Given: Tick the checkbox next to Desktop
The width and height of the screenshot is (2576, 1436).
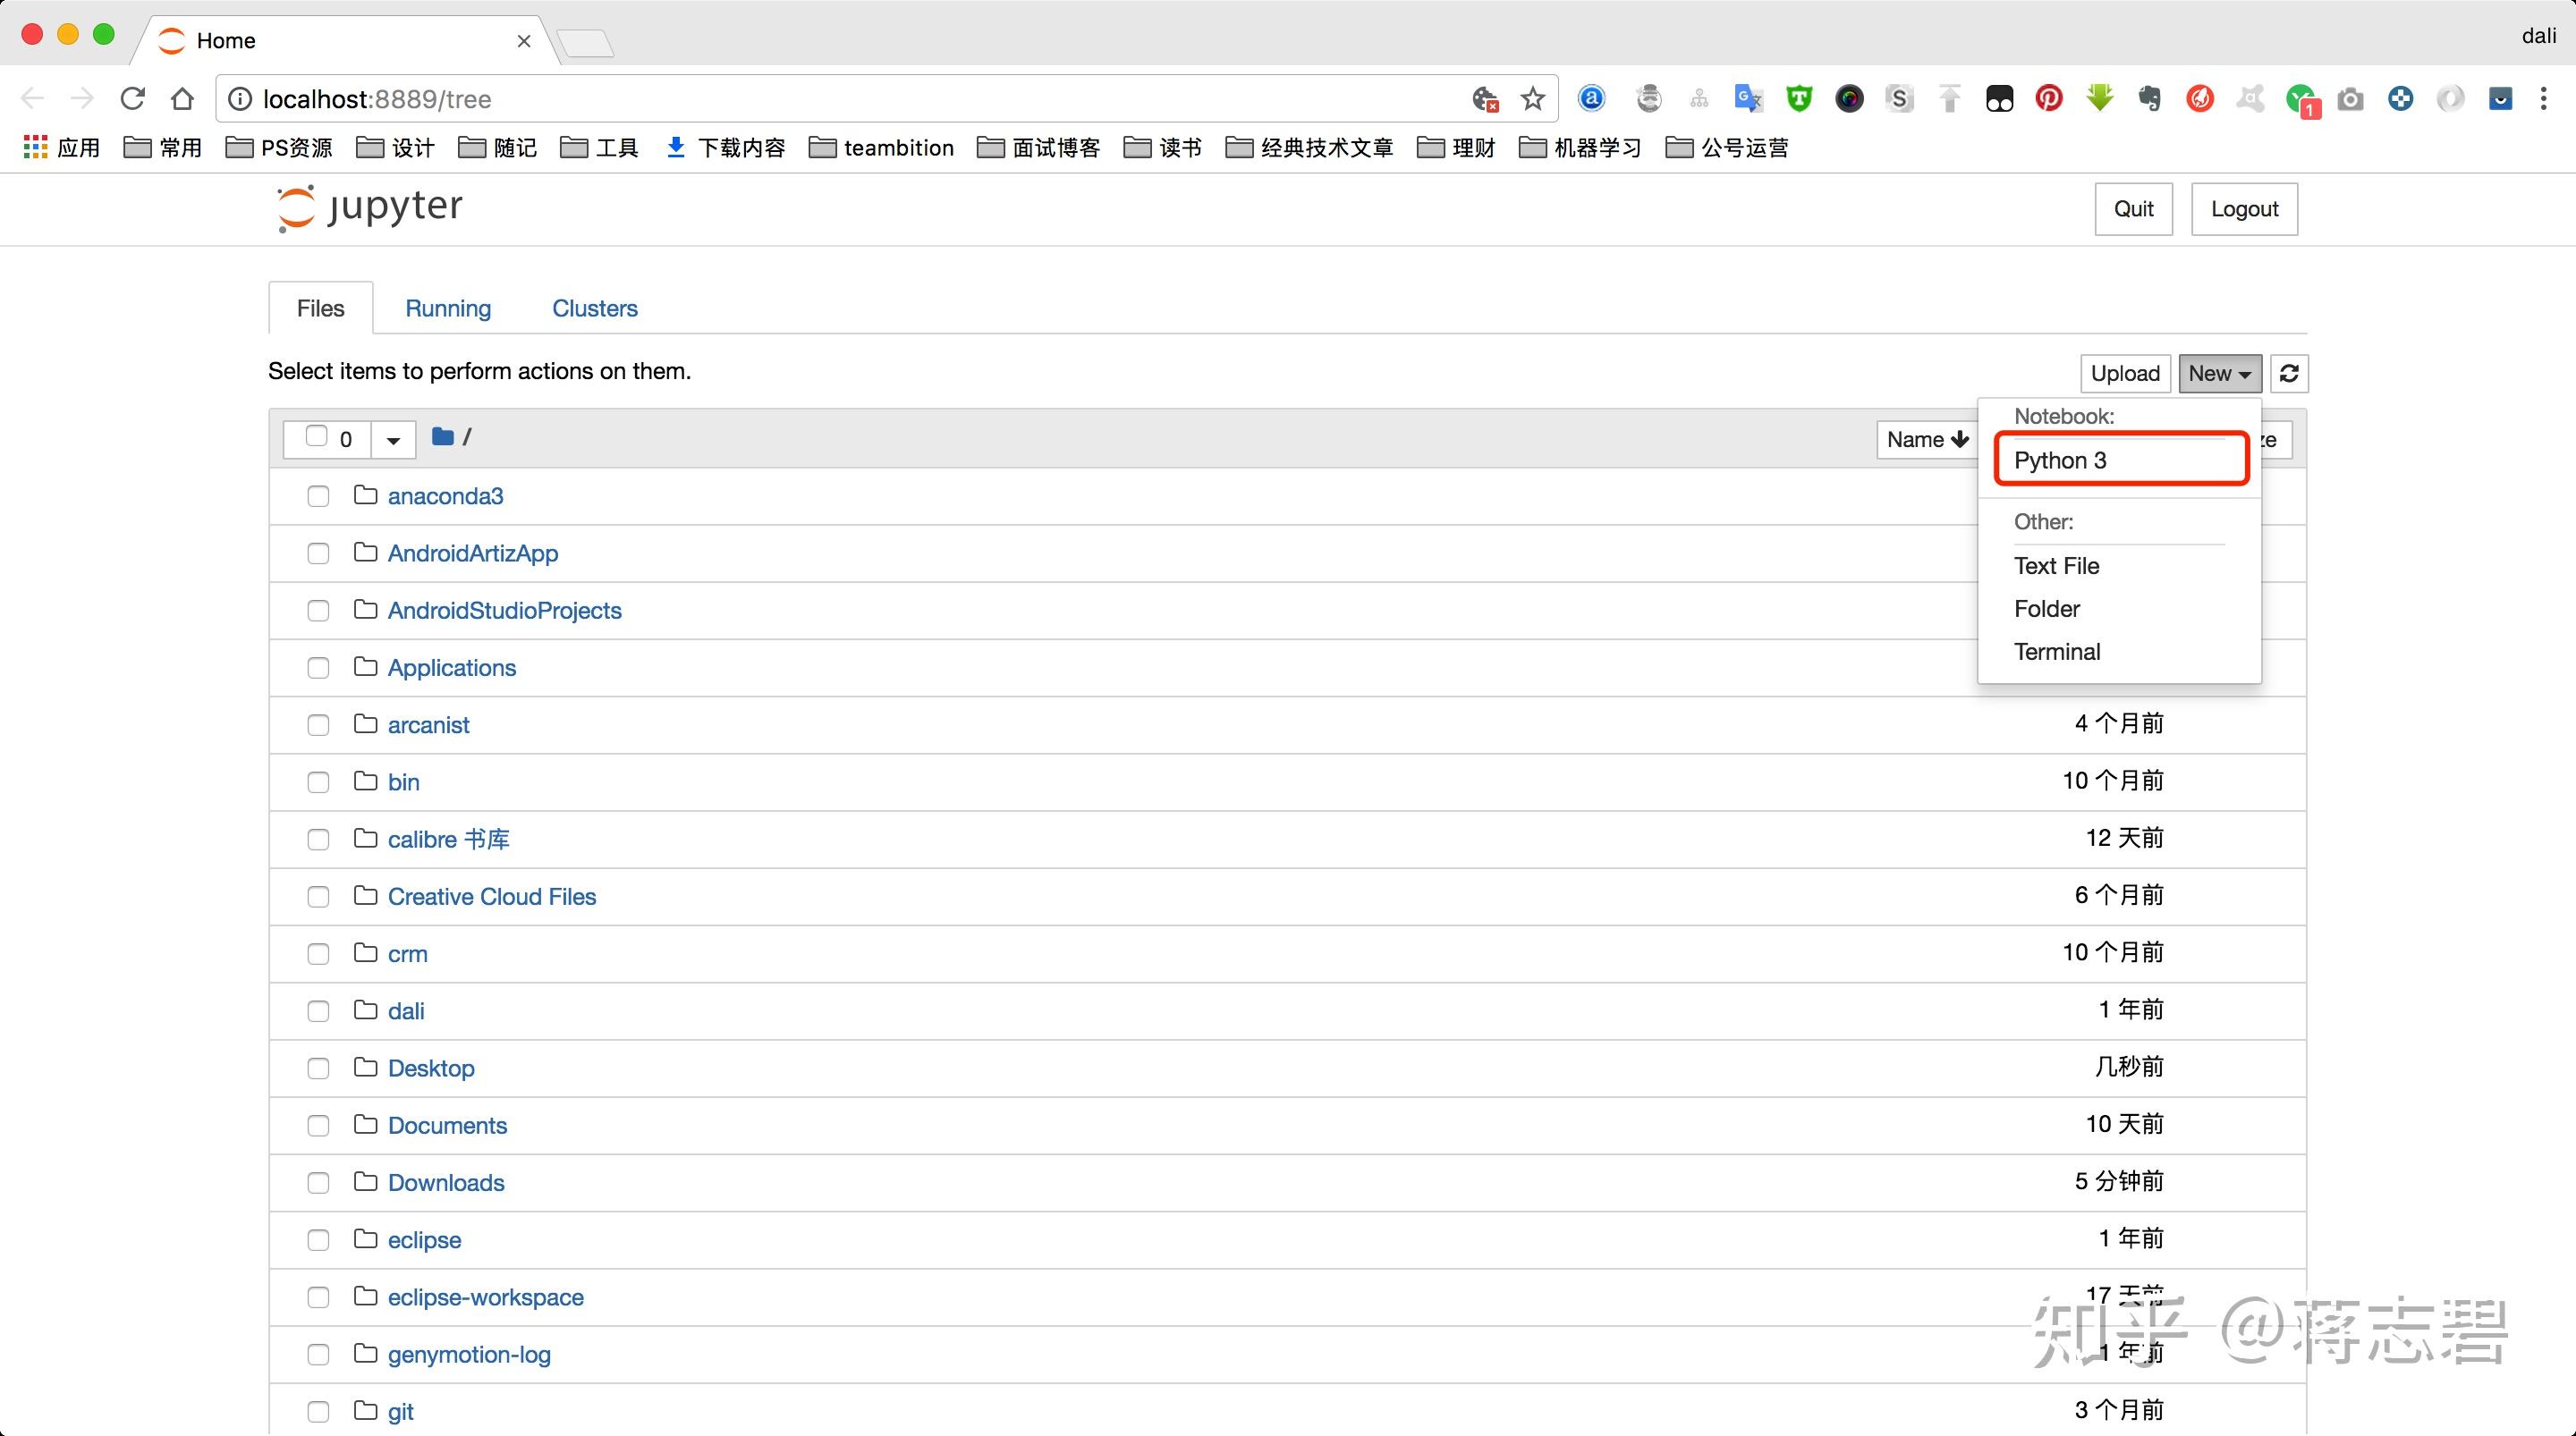Looking at the screenshot, I should [318, 1068].
